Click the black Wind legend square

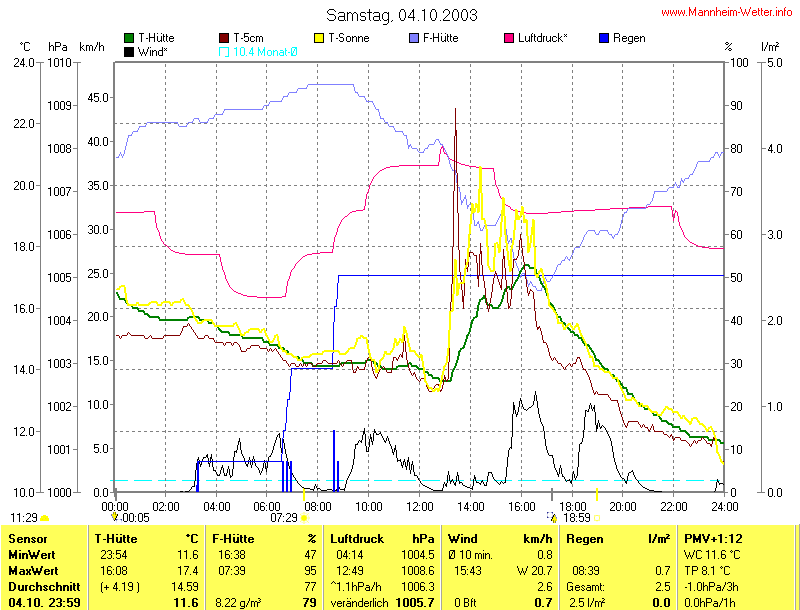[129, 51]
